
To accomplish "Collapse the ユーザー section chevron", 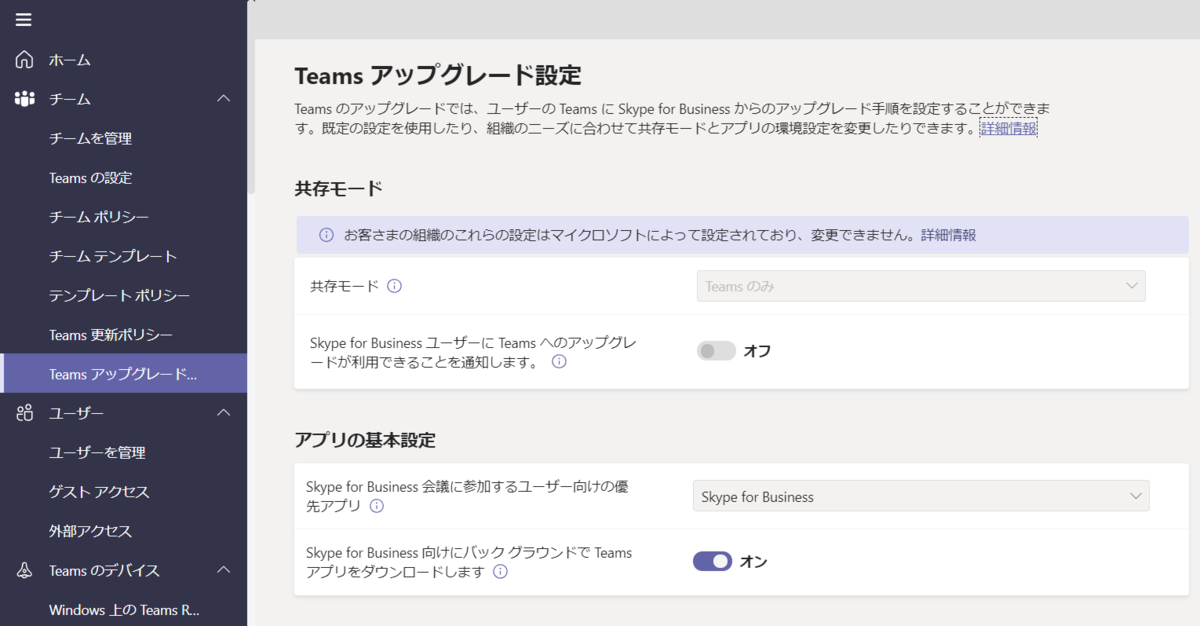I will pyautogui.click(x=224, y=413).
